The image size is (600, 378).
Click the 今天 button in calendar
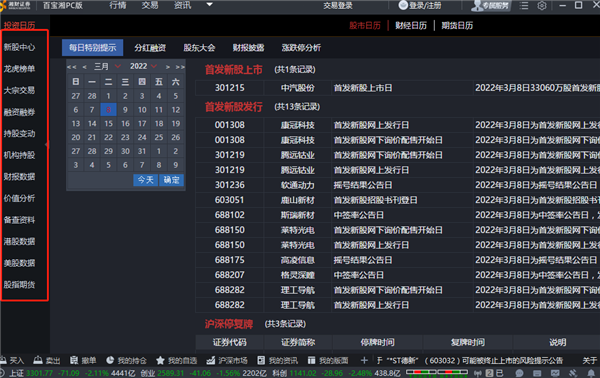pyautogui.click(x=145, y=180)
